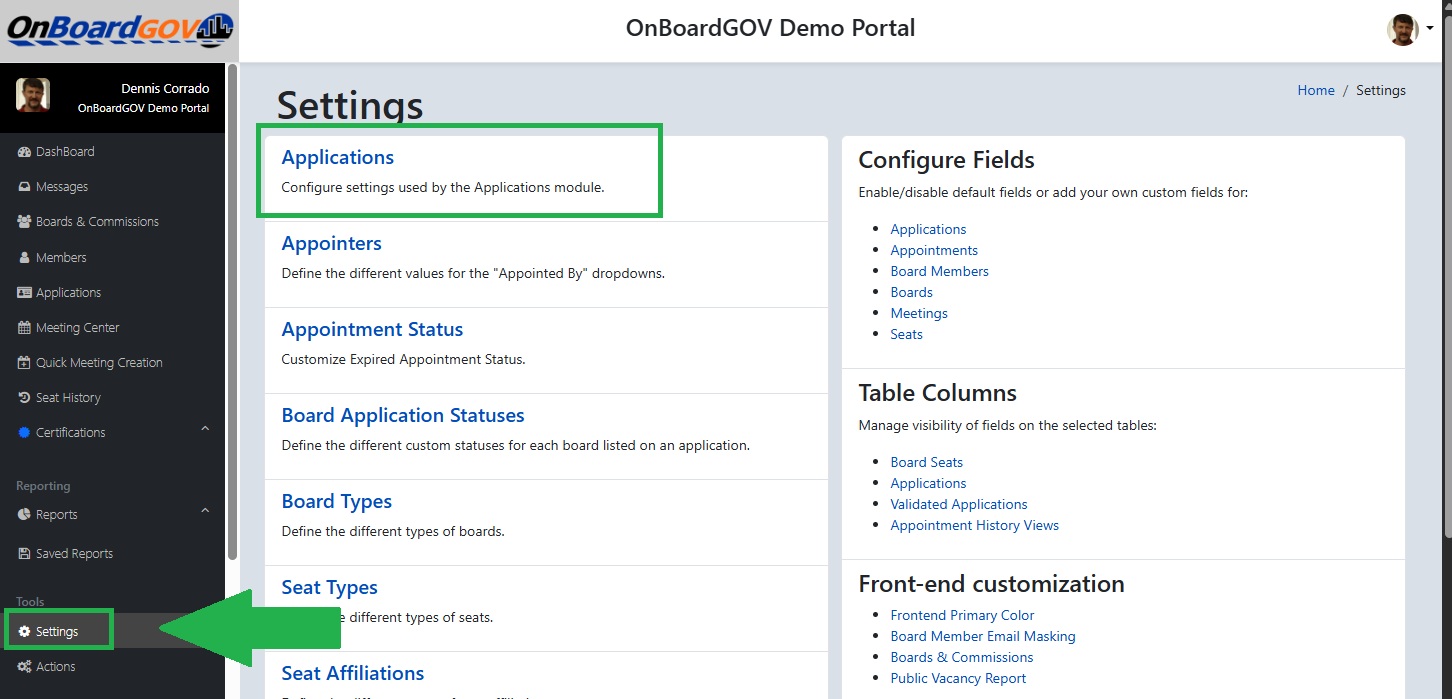Viewport: 1452px width, 699px height.
Task: Click the Members person icon
Action: pyautogui.click(x=25, y=257)
